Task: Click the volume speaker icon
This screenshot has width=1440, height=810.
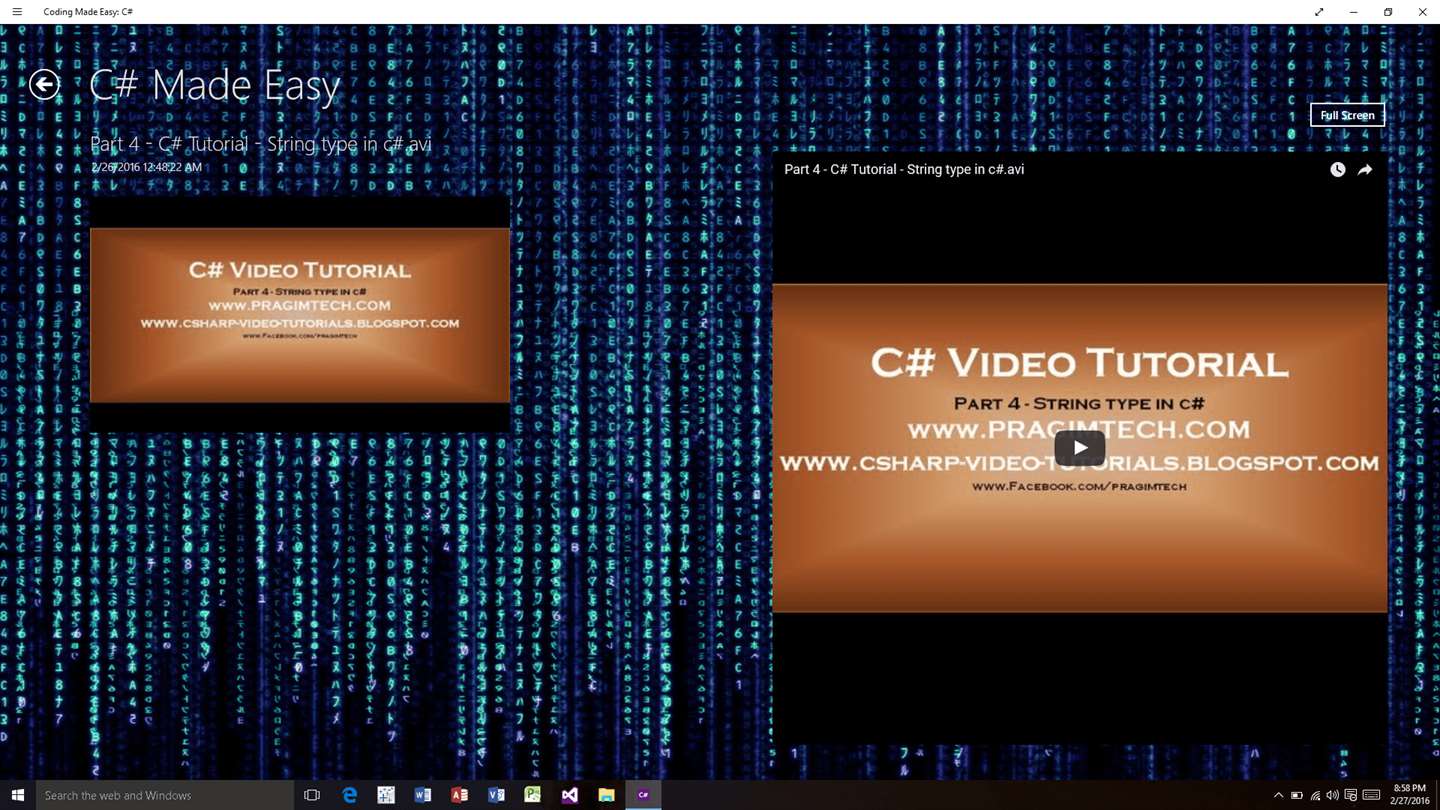Action: [1332, 796]
